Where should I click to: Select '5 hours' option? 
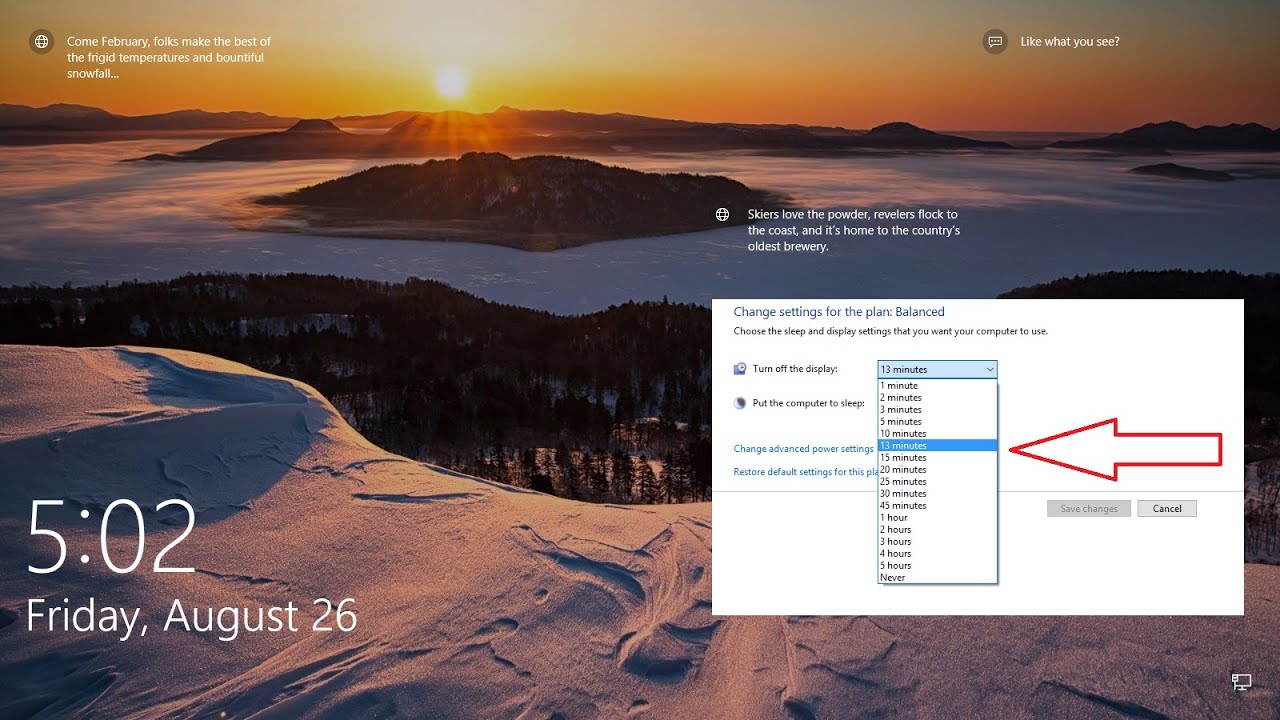tap(937, 566)
